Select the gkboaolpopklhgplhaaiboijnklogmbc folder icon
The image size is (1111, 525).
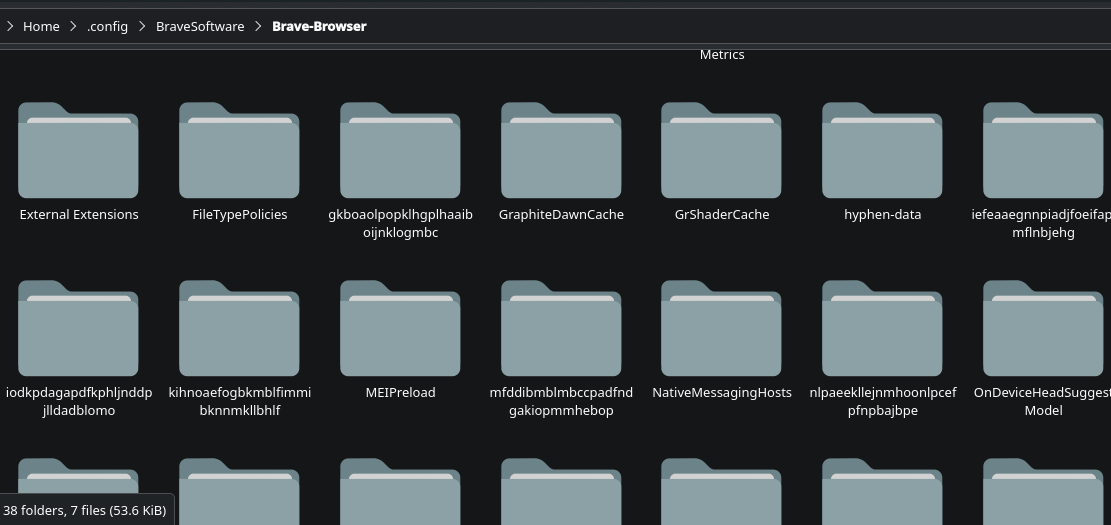(x=400, y=150)
